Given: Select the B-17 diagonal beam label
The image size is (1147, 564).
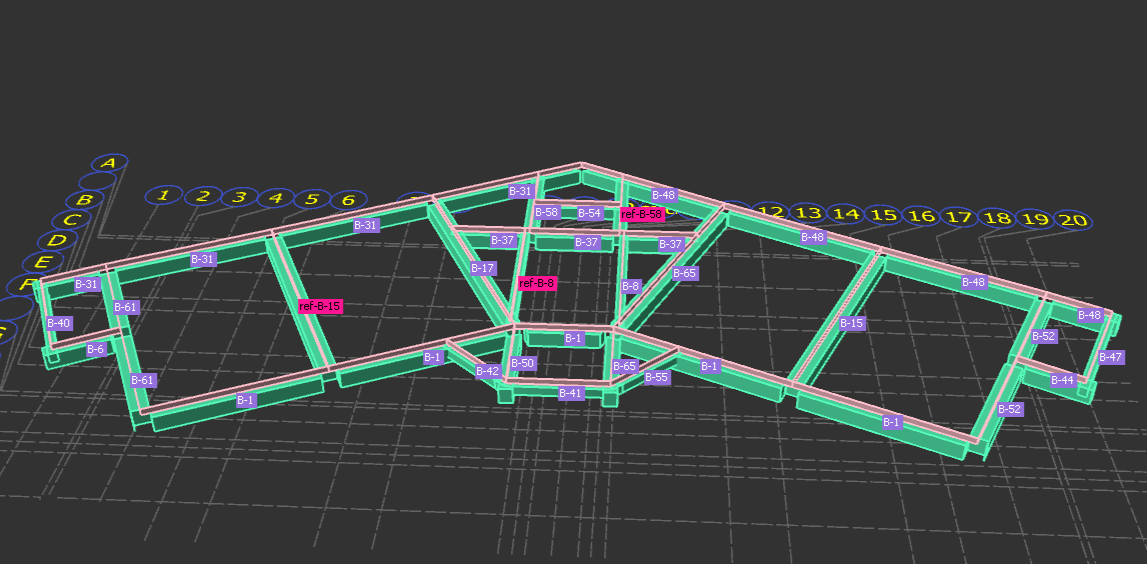Looking at the screenshot, I should pos(483,268).
